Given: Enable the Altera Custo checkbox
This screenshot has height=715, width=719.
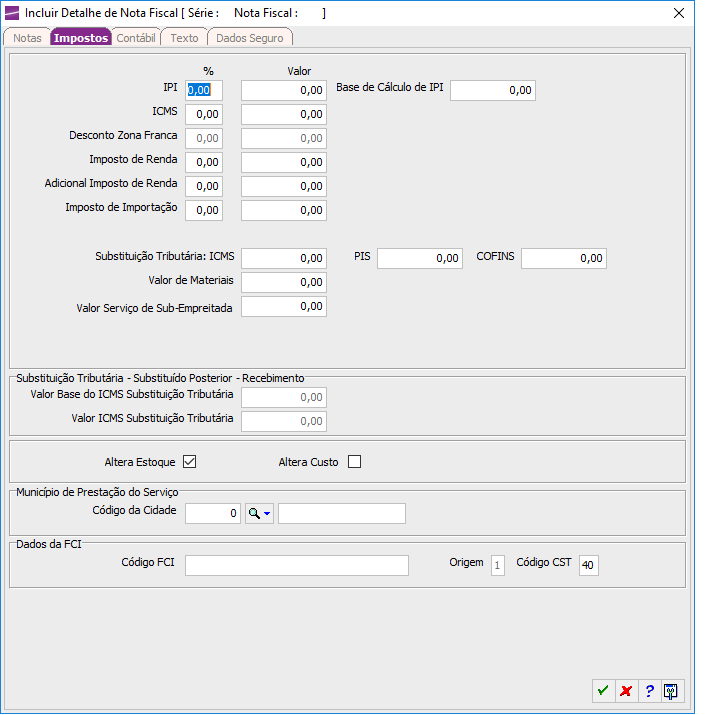Looking at the screenshot, I should click(x=353, y=462).
